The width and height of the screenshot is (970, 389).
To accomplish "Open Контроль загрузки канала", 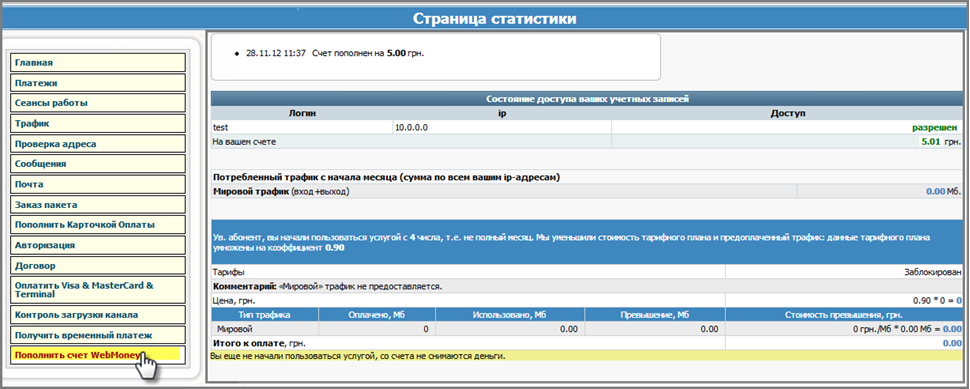I will tap(98, 314).
